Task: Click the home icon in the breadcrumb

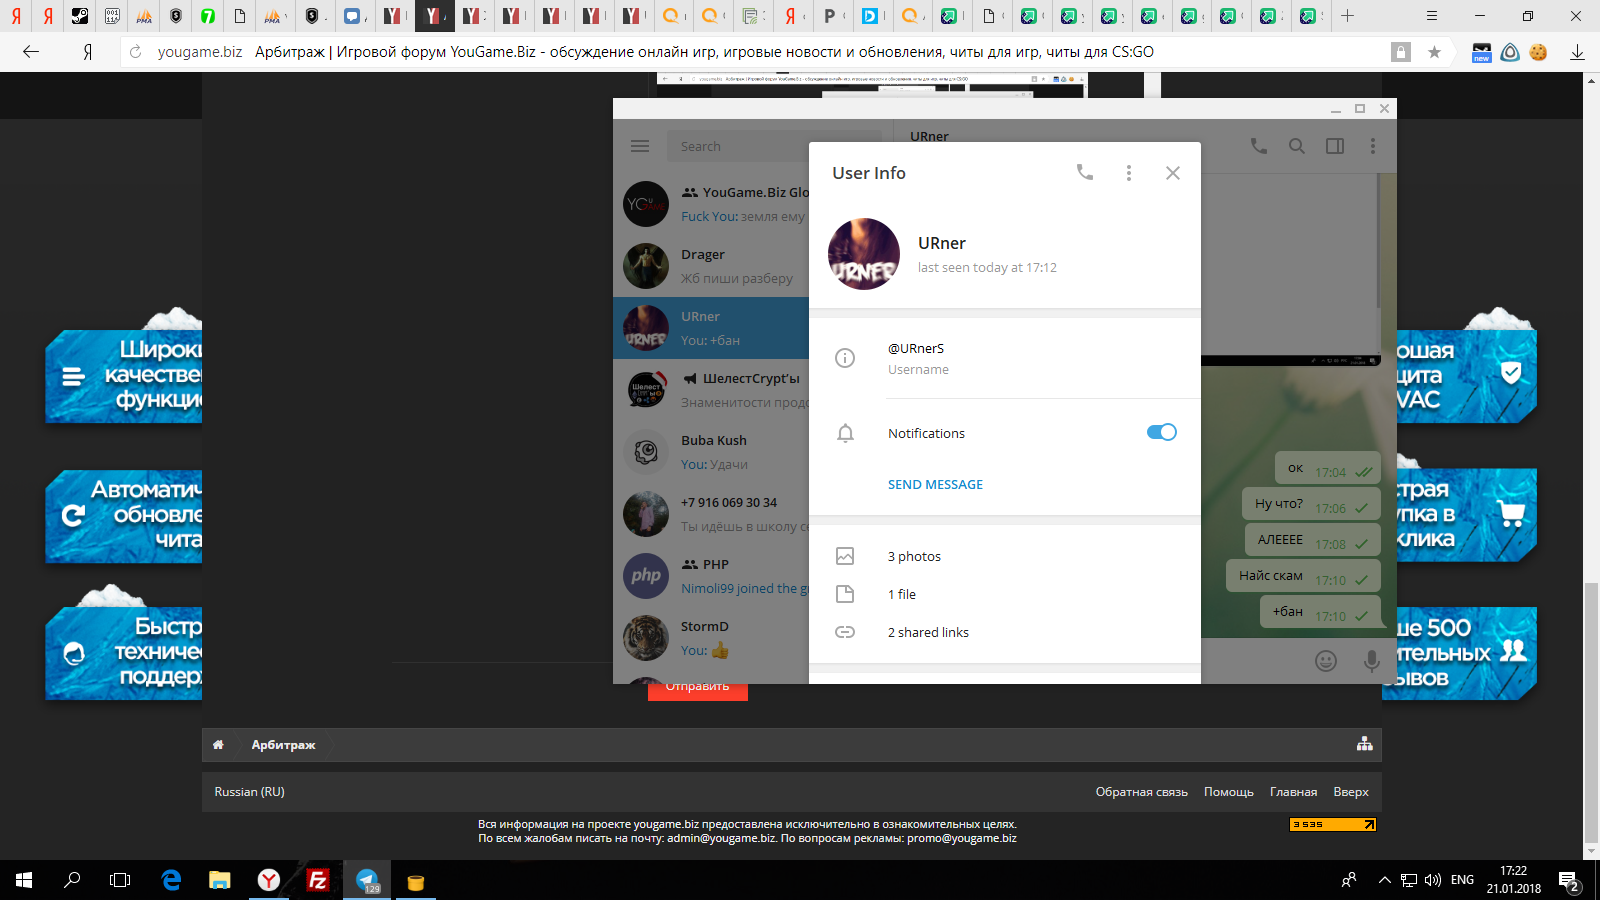Action: (x=218, y=745)
